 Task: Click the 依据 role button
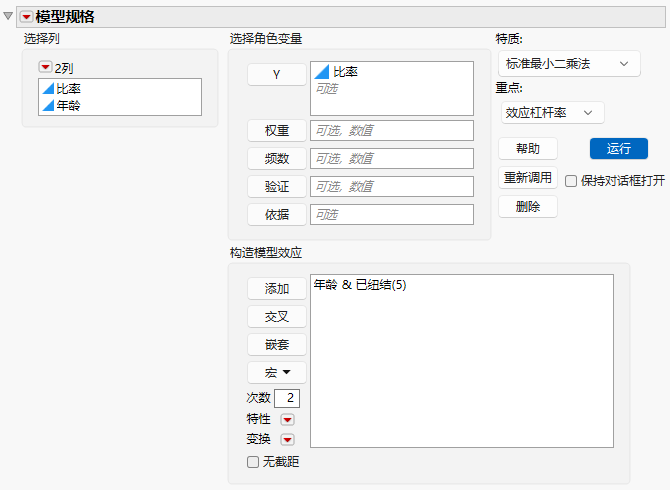click(276, 214)
